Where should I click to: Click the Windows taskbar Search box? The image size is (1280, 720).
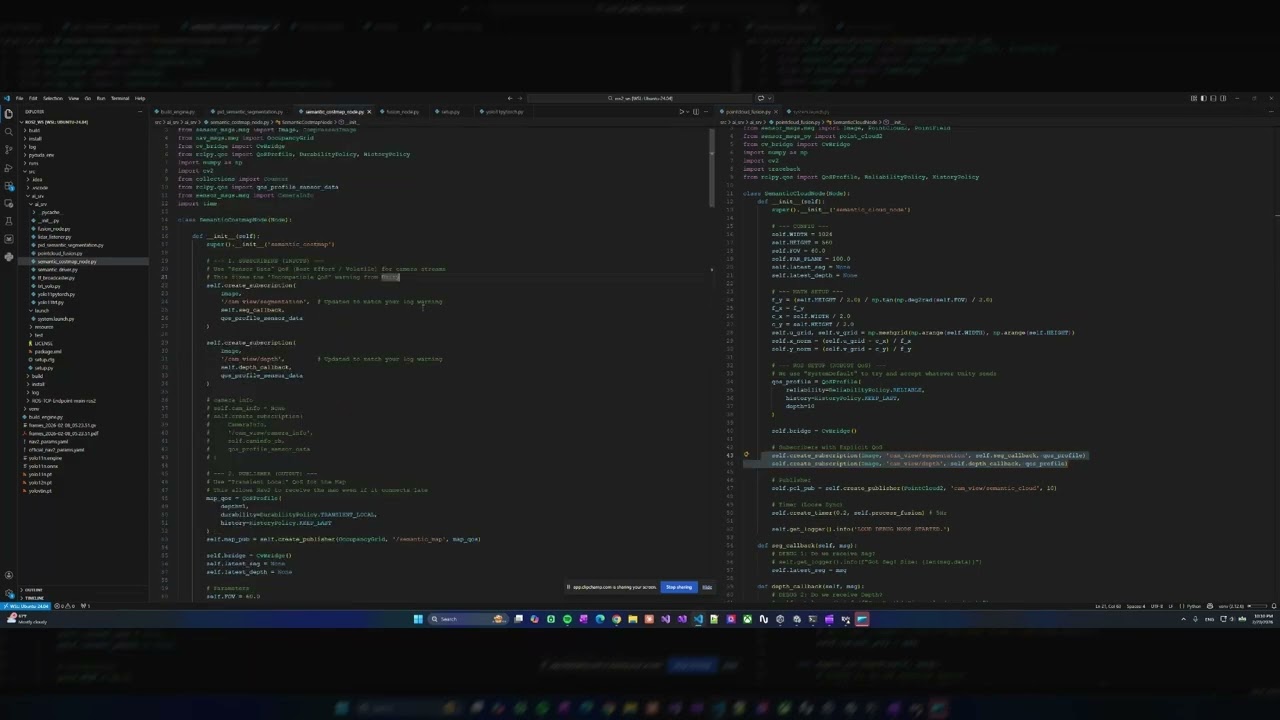tap(468, 619)
